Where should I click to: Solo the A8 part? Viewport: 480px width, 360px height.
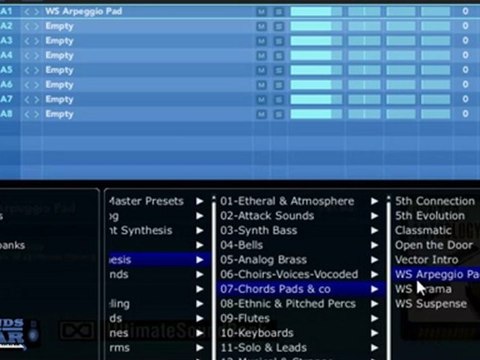pos(279,114)
